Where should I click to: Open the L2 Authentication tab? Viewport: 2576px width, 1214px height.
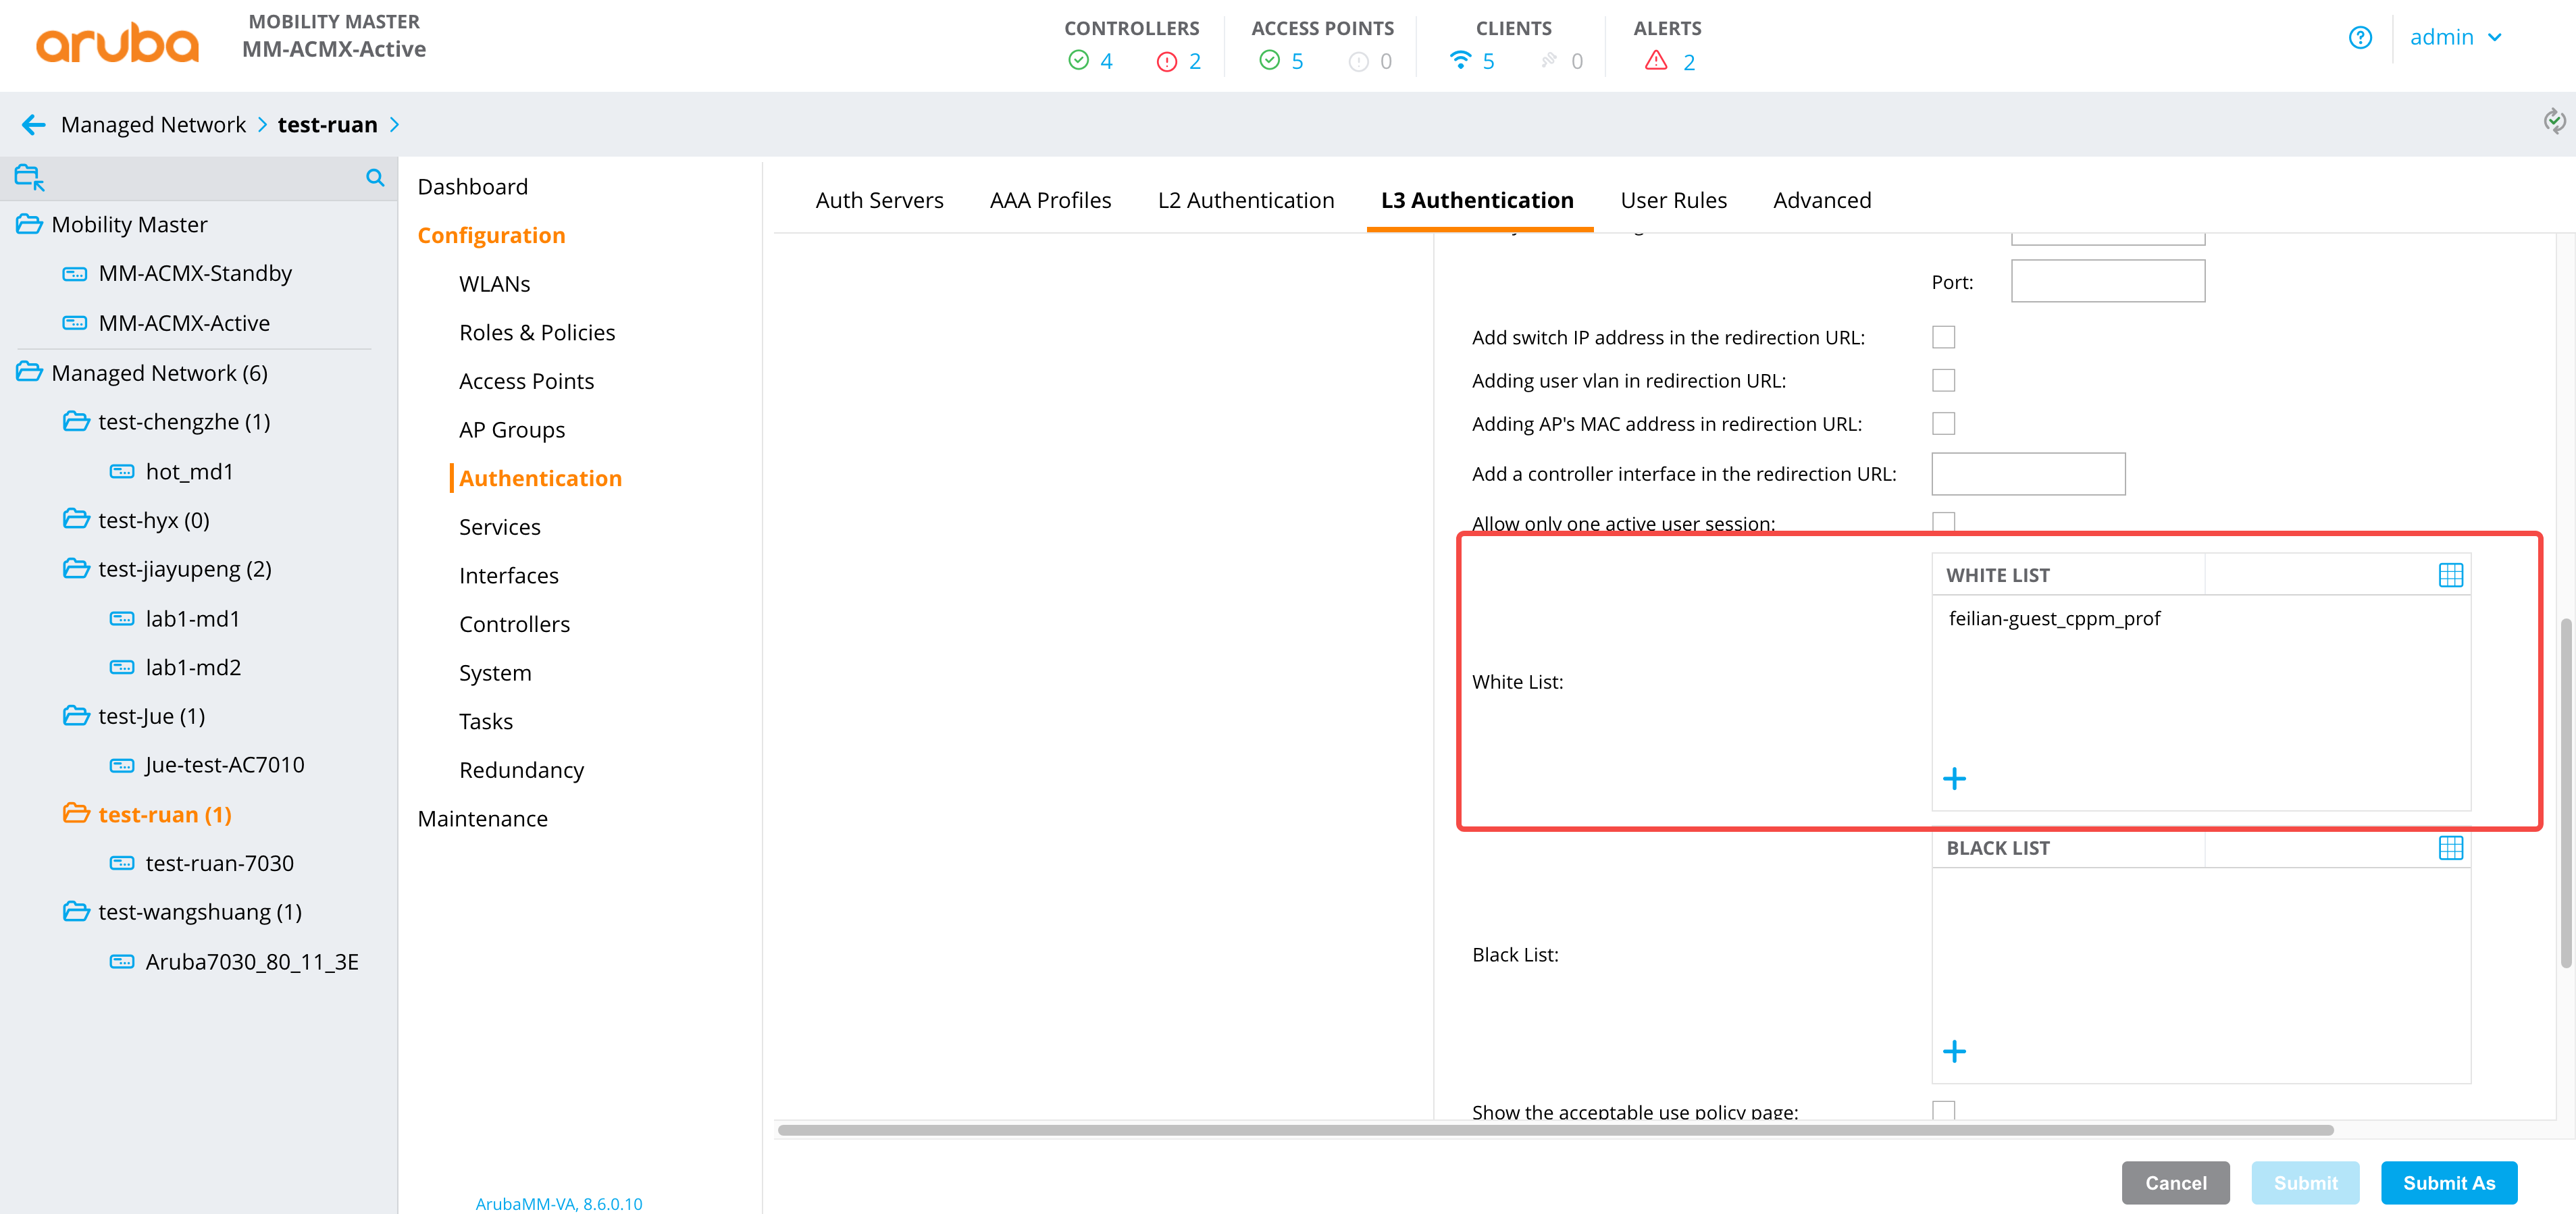(1245, 200)
